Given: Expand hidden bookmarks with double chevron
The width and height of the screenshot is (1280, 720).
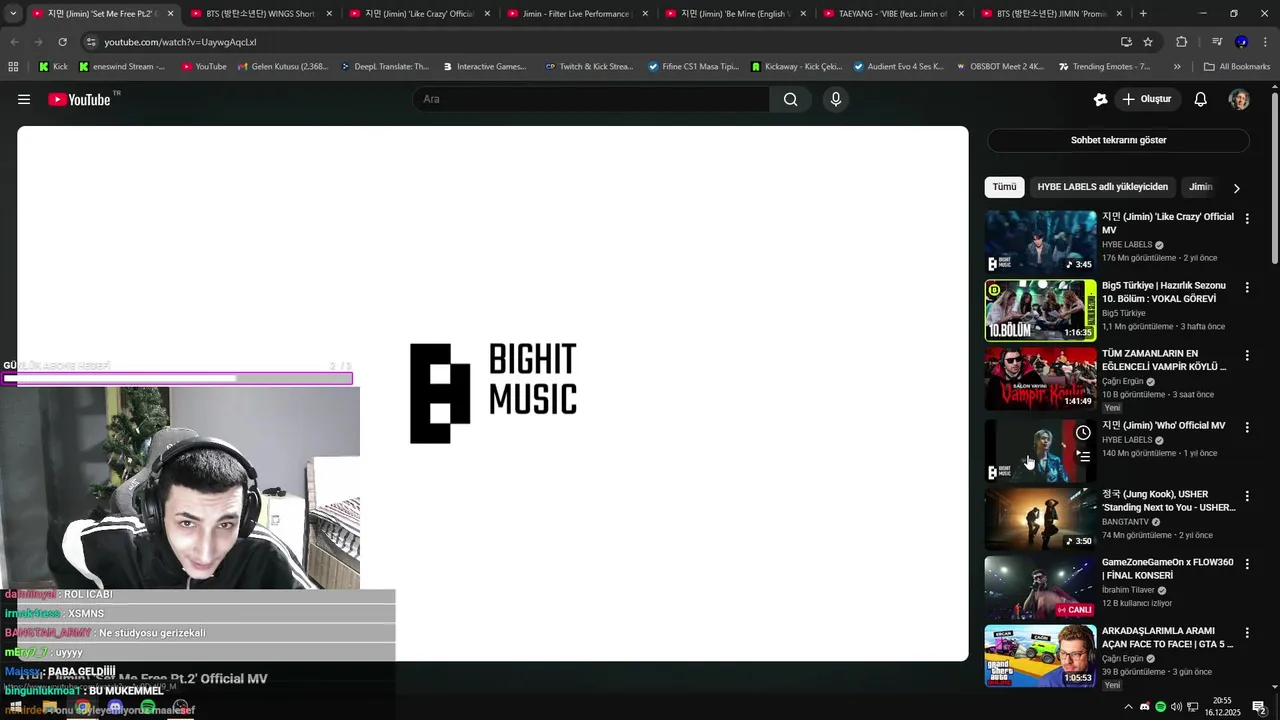Looking at the screenshot, I should pos(1177,67).
